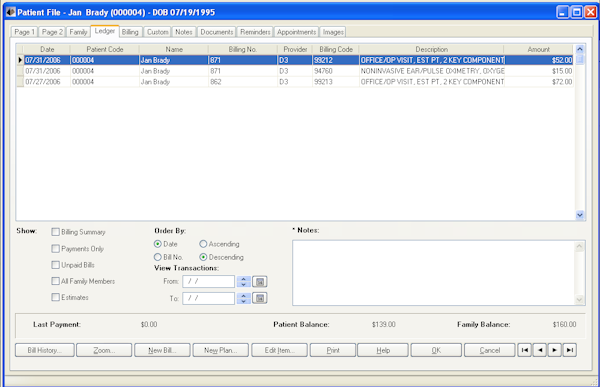Open the Billing tab
The width and height of the screenshot is (600, 387).
click(130, 32)
